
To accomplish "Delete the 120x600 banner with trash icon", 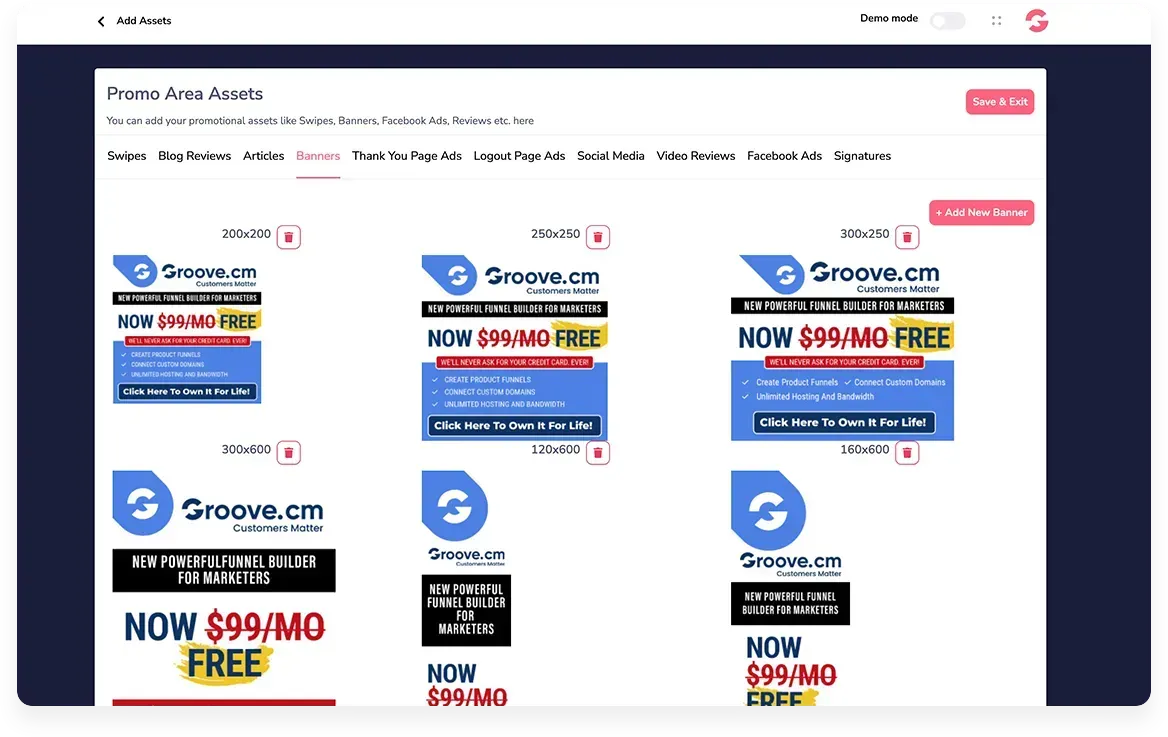I will click(x=598, y=452).
